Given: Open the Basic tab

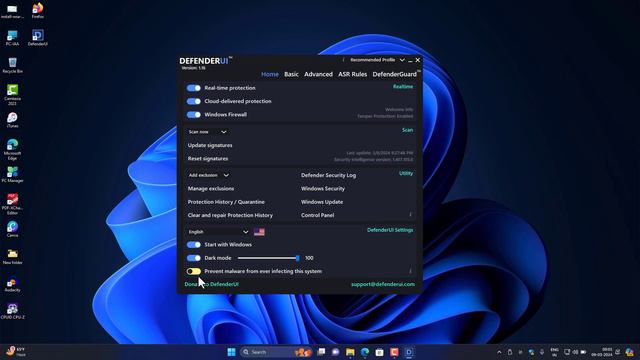Looking at the screenshot, I should [x=291, y=74].
